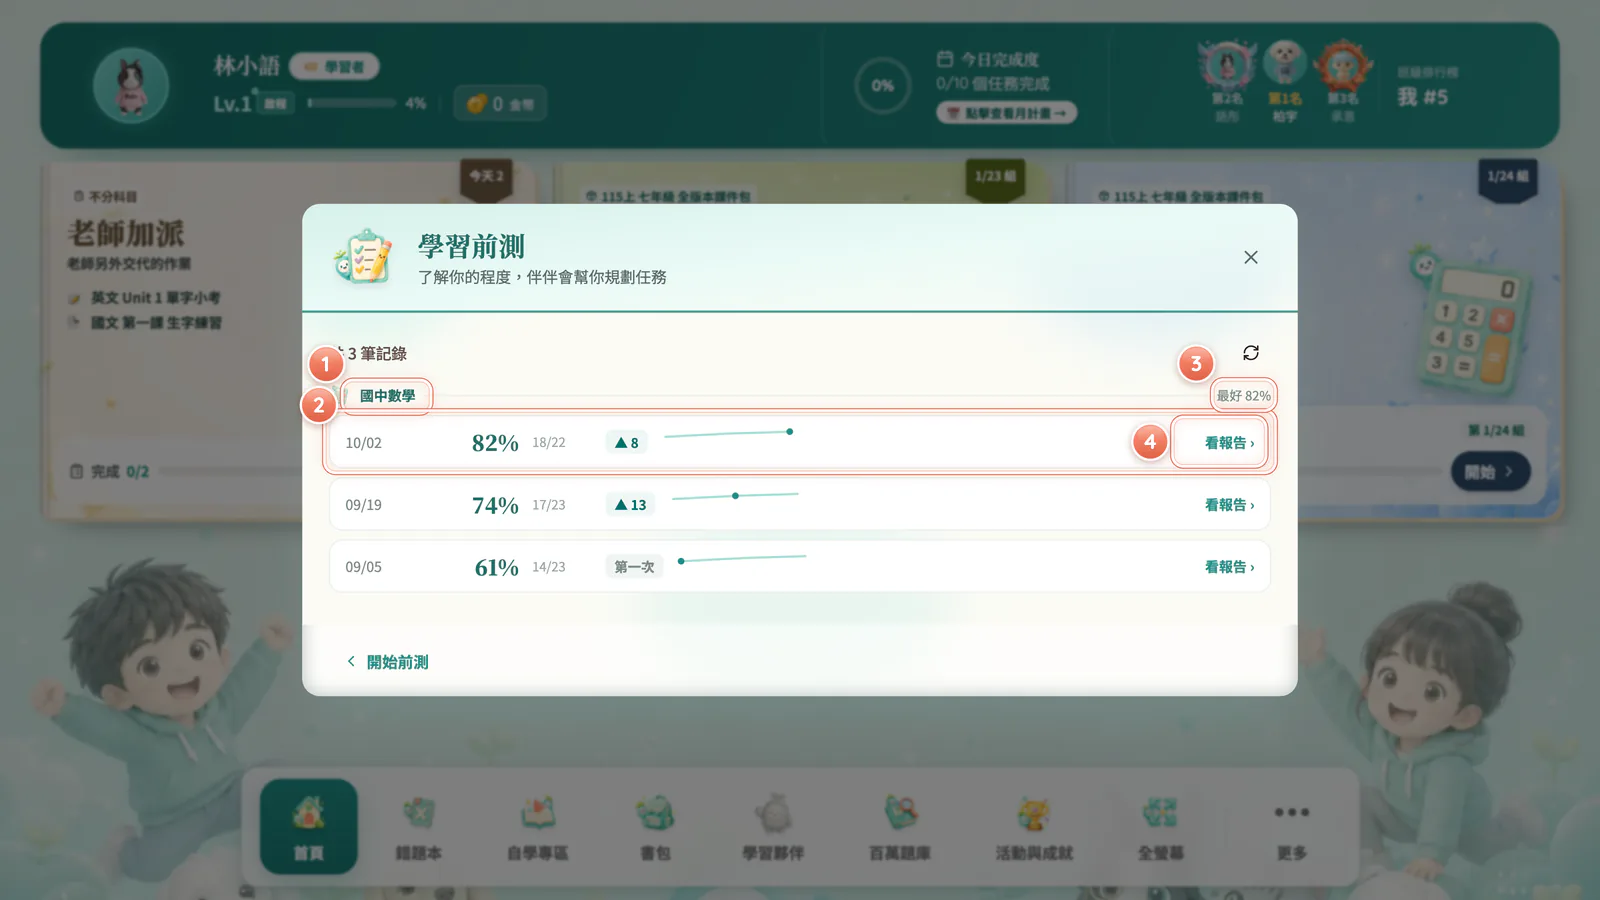The width and height of the screenshot is (1600, 900).
Task: Click the 第1名 leaderboard avatar
Action: tap(1285, 64)
